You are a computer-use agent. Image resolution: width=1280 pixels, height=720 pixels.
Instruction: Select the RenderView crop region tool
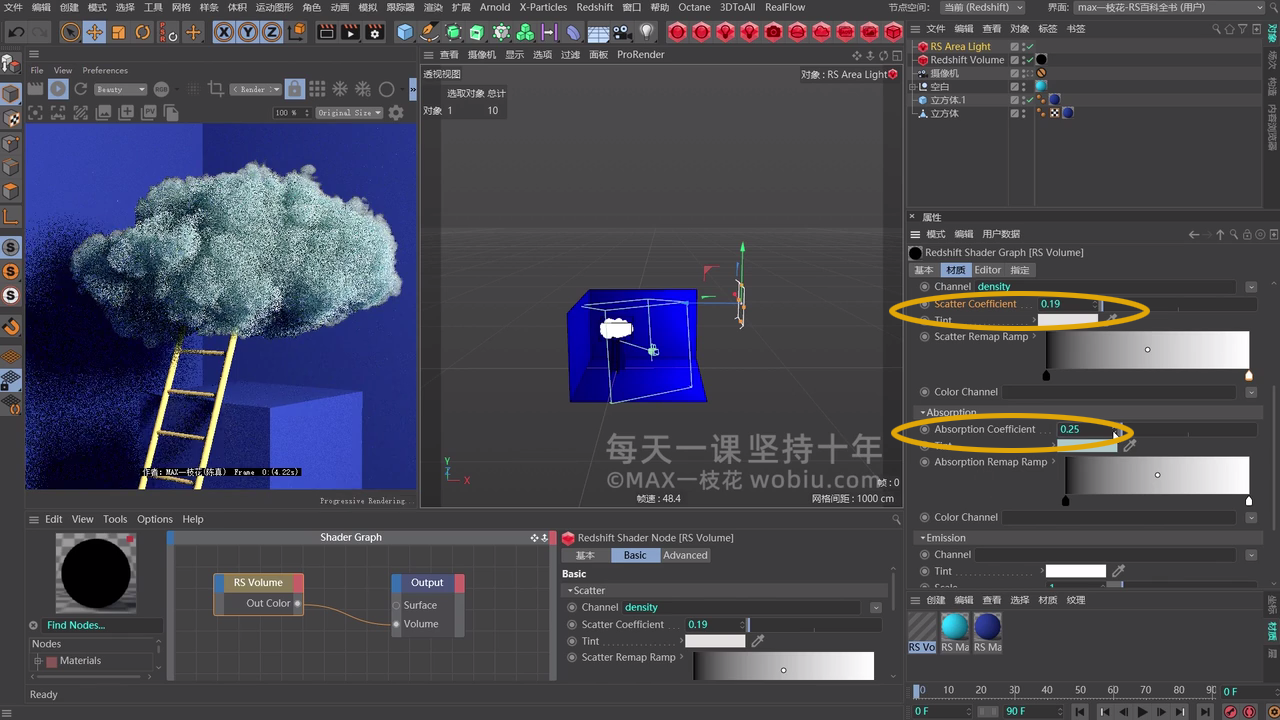click(x=215, y=89)
